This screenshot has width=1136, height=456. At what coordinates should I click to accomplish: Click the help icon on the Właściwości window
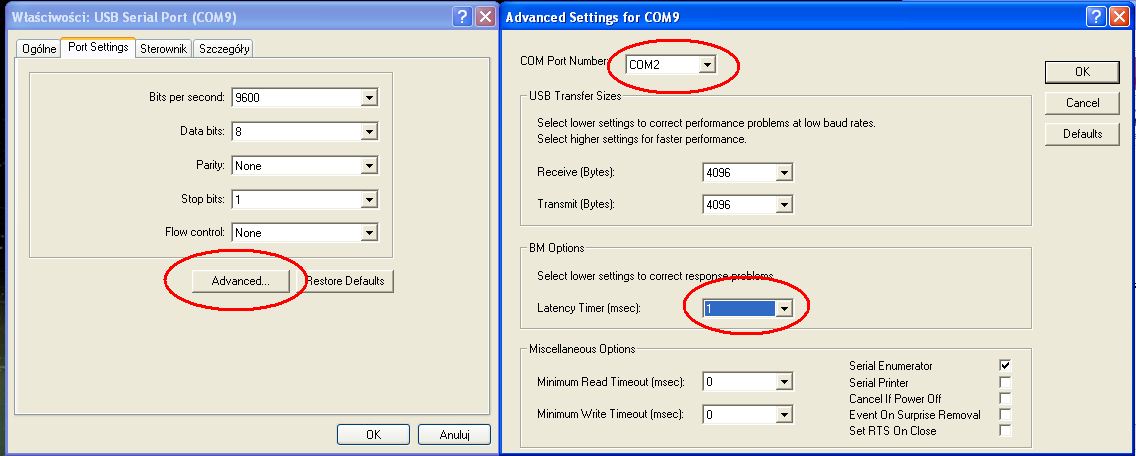[x=462, y=17]
